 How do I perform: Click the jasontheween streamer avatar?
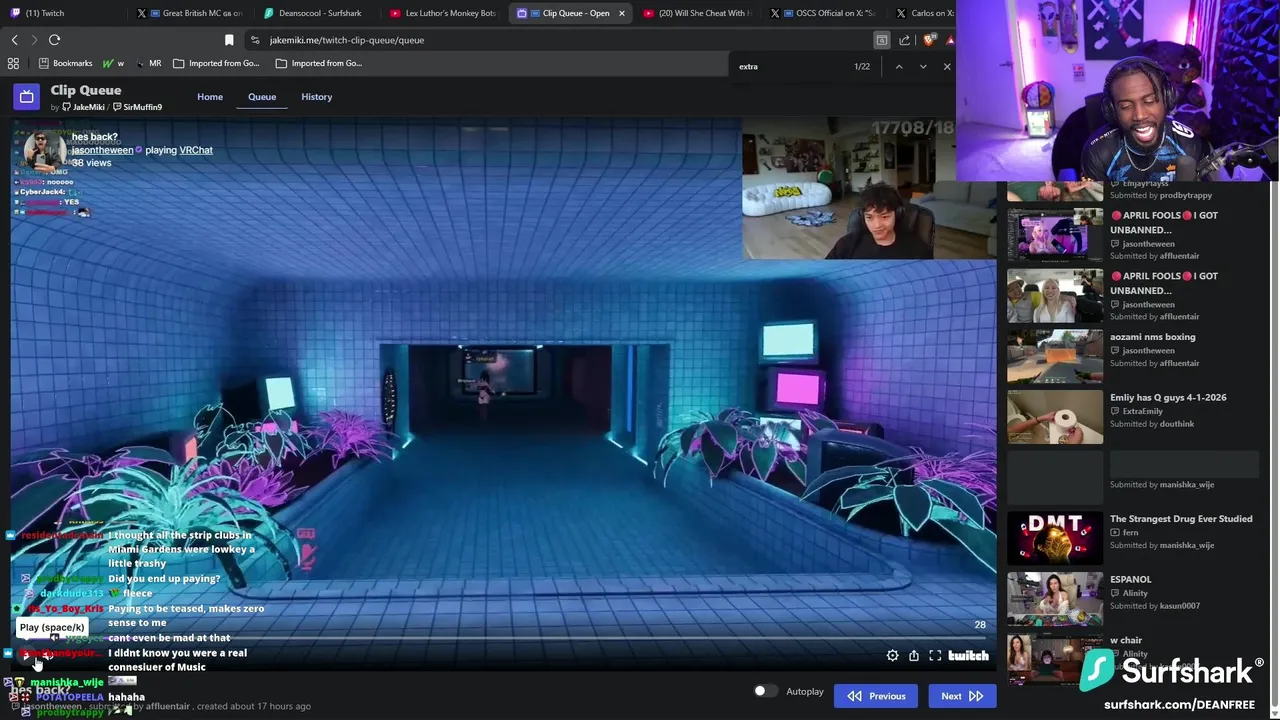(x=45, y=151)
